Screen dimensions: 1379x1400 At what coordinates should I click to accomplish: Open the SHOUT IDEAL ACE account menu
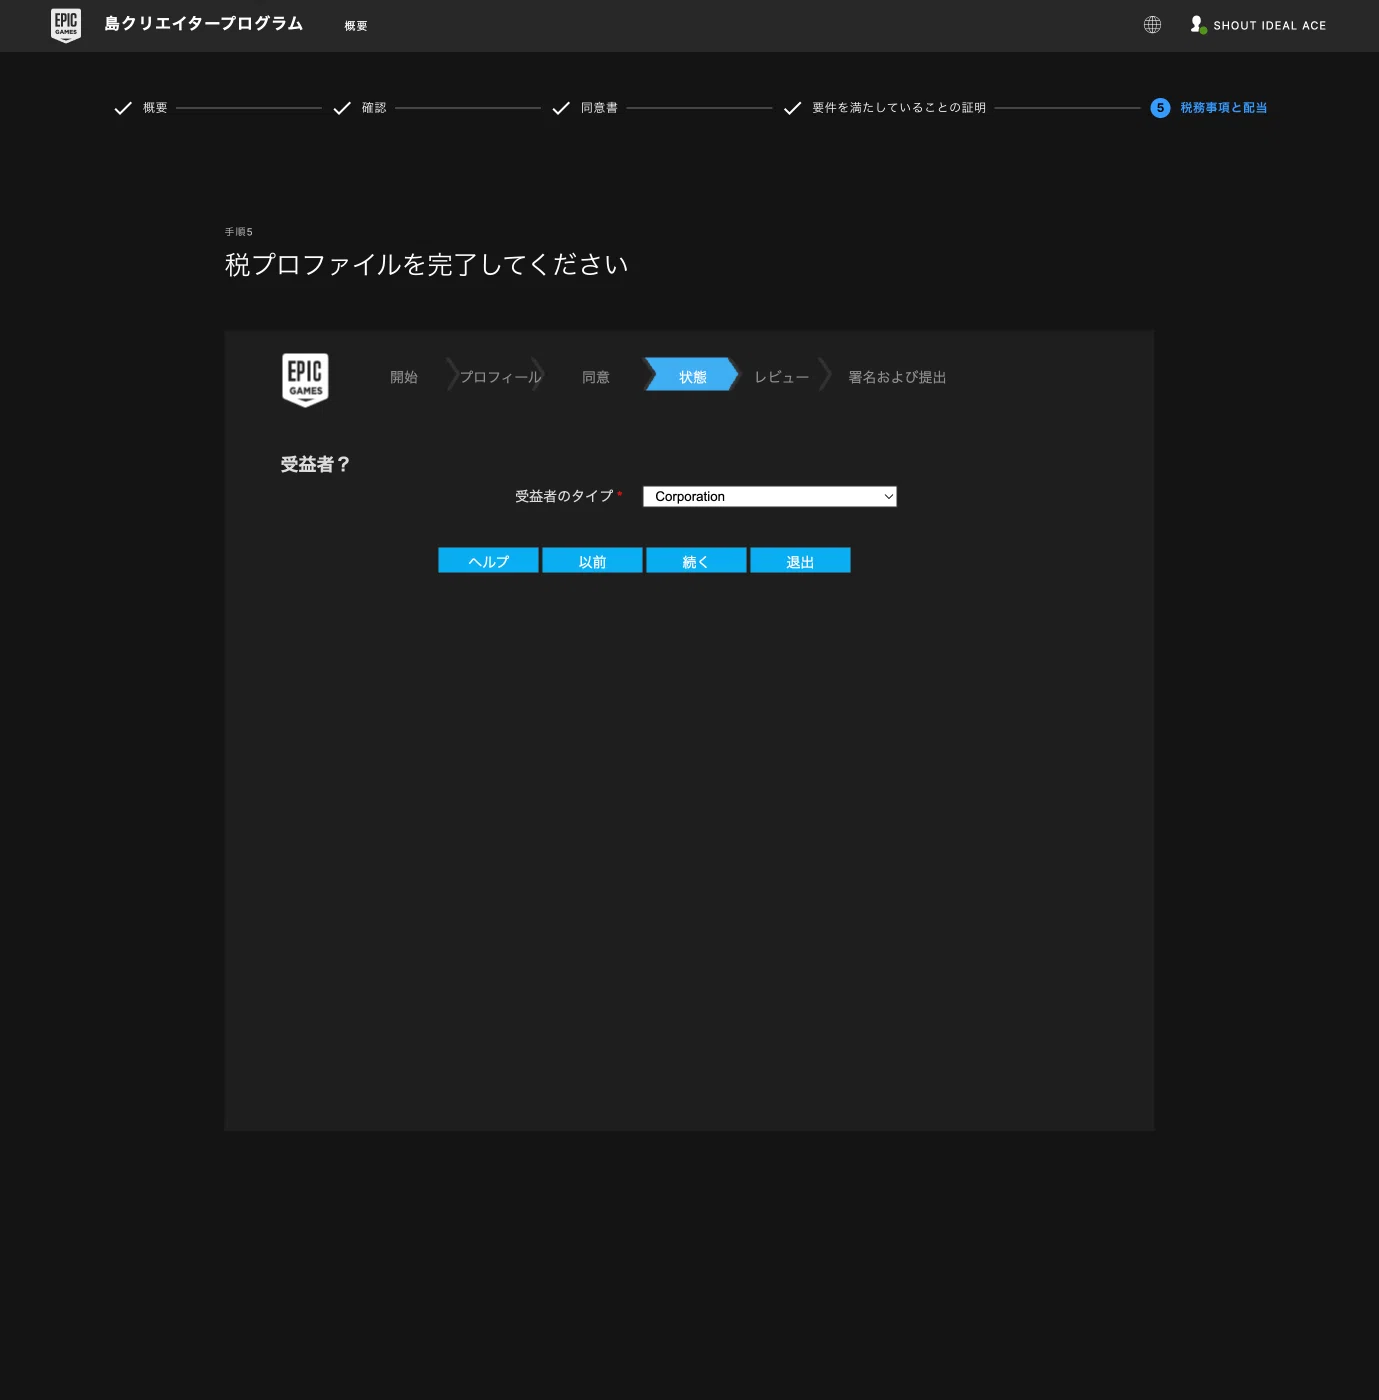pos(1269,26)
